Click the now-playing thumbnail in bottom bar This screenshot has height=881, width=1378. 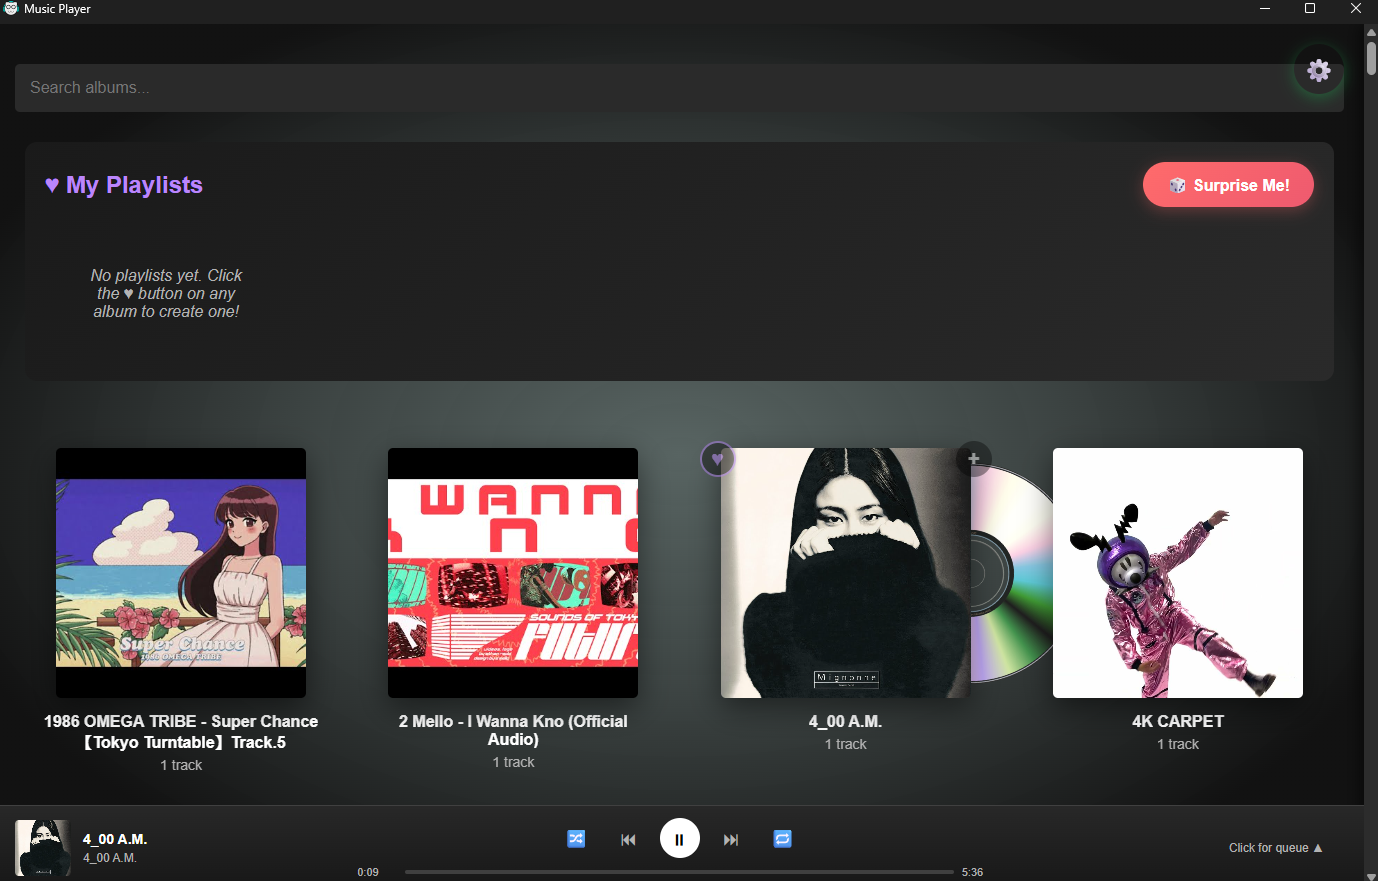pyautogui.click(x=43, y=848)
